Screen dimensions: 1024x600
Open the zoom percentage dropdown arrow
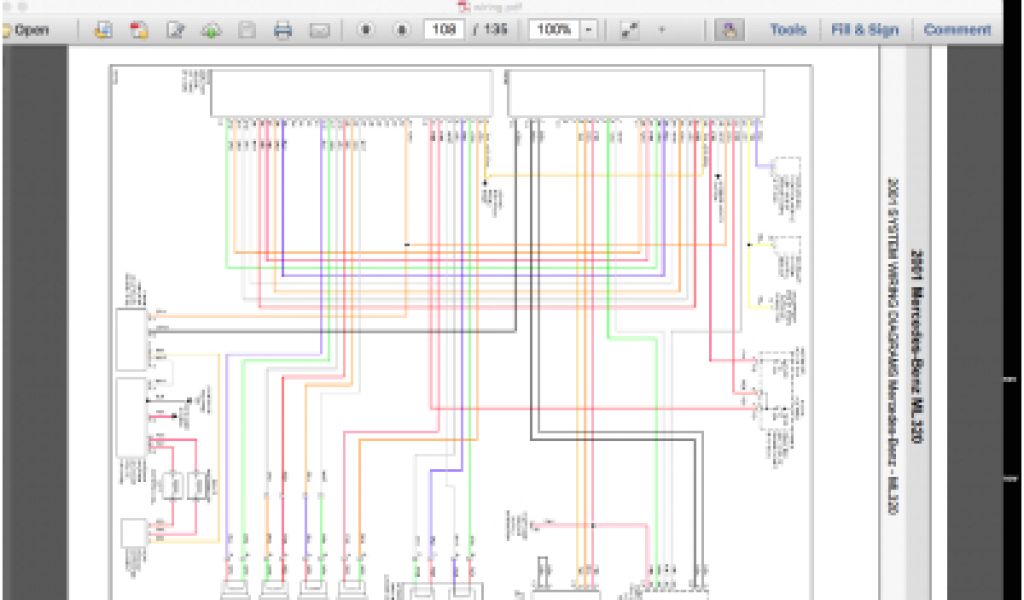(x=588, y=30)
